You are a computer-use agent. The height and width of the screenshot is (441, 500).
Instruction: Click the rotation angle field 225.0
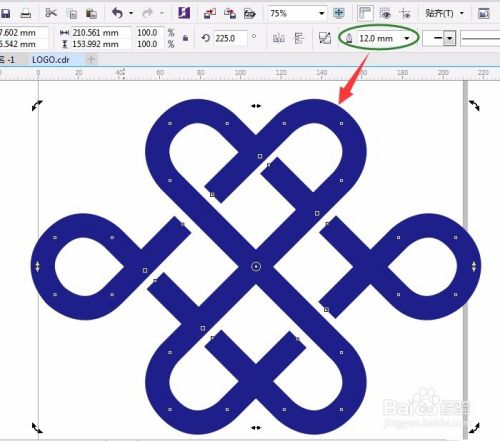[230, 38]
